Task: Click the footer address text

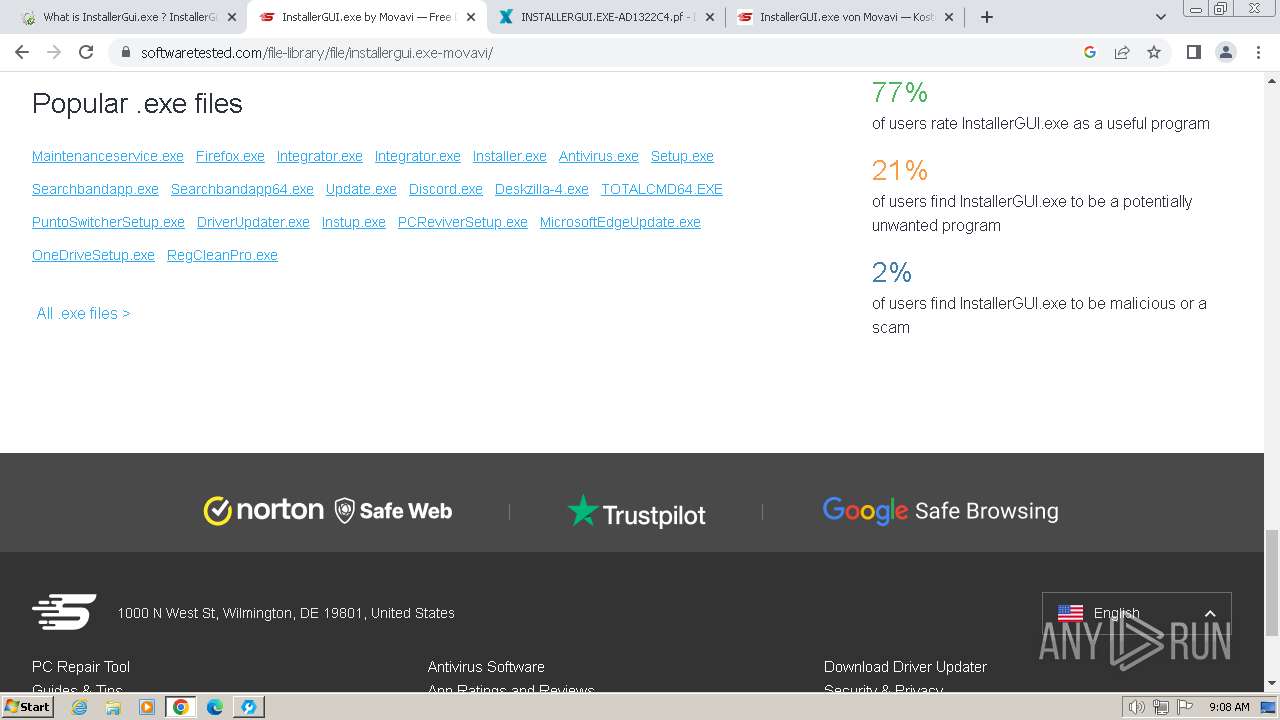Action: pyautogui.click(x=286, y=613)
